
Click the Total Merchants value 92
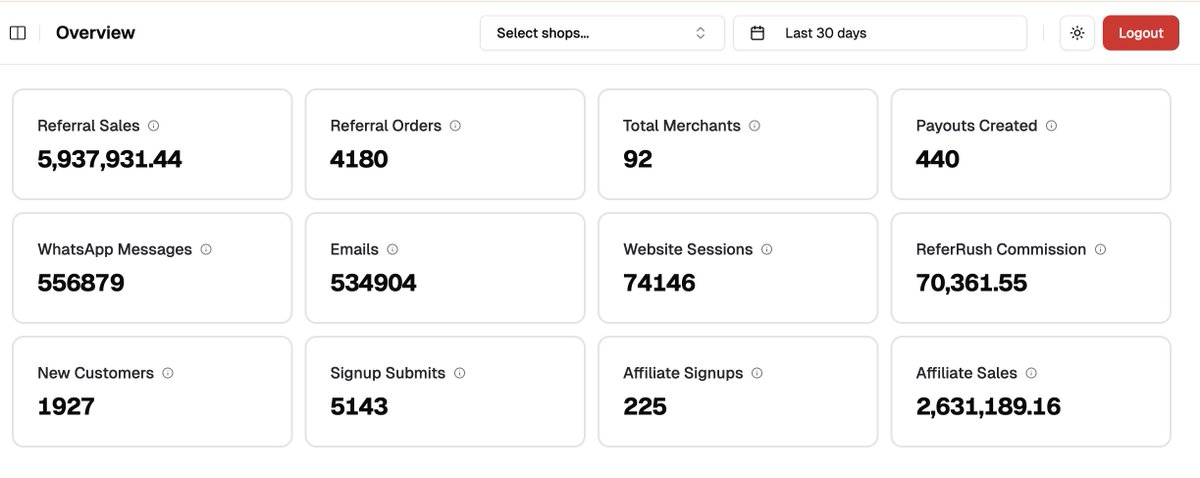(x=638, y=159)
